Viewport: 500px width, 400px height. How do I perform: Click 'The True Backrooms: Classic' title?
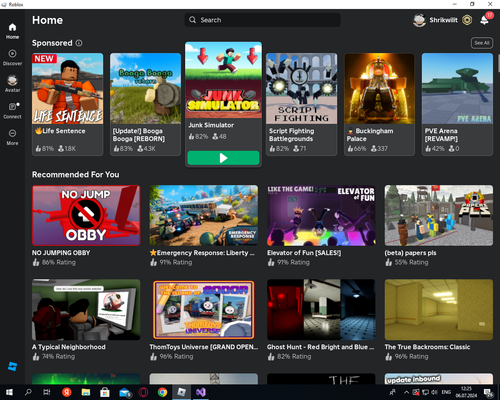(x=427, y=347)
